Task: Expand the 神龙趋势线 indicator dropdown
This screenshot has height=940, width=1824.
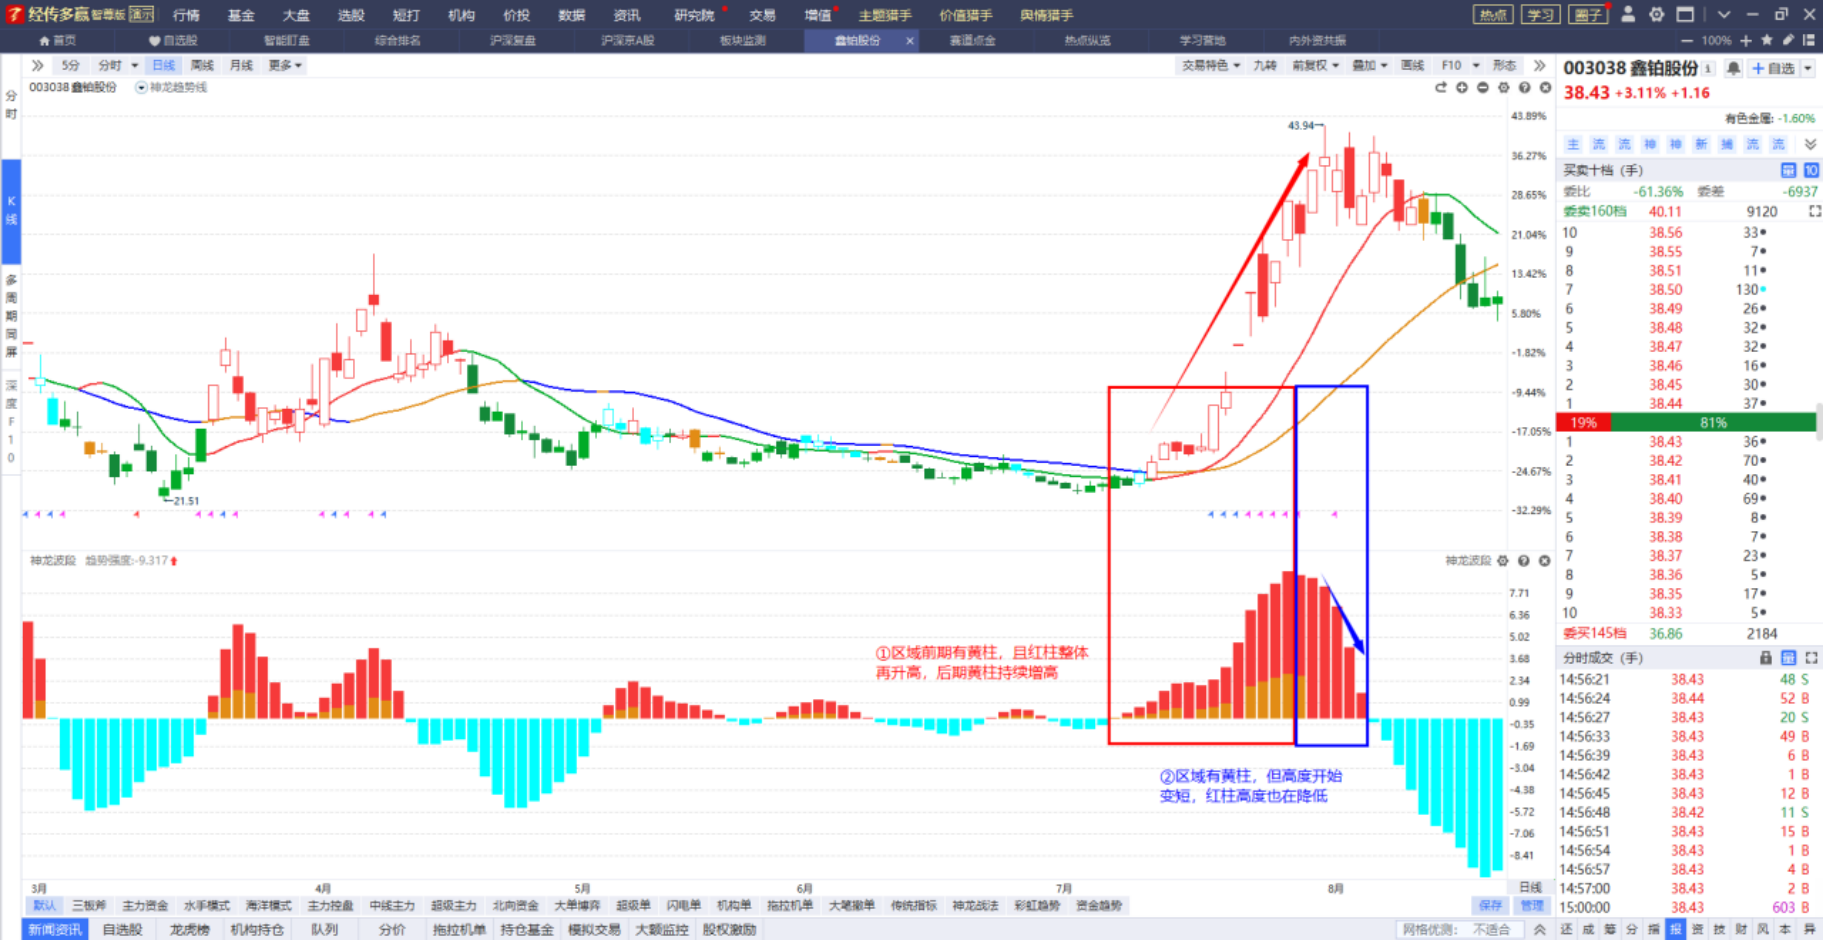Action: (x=141, y=88)
